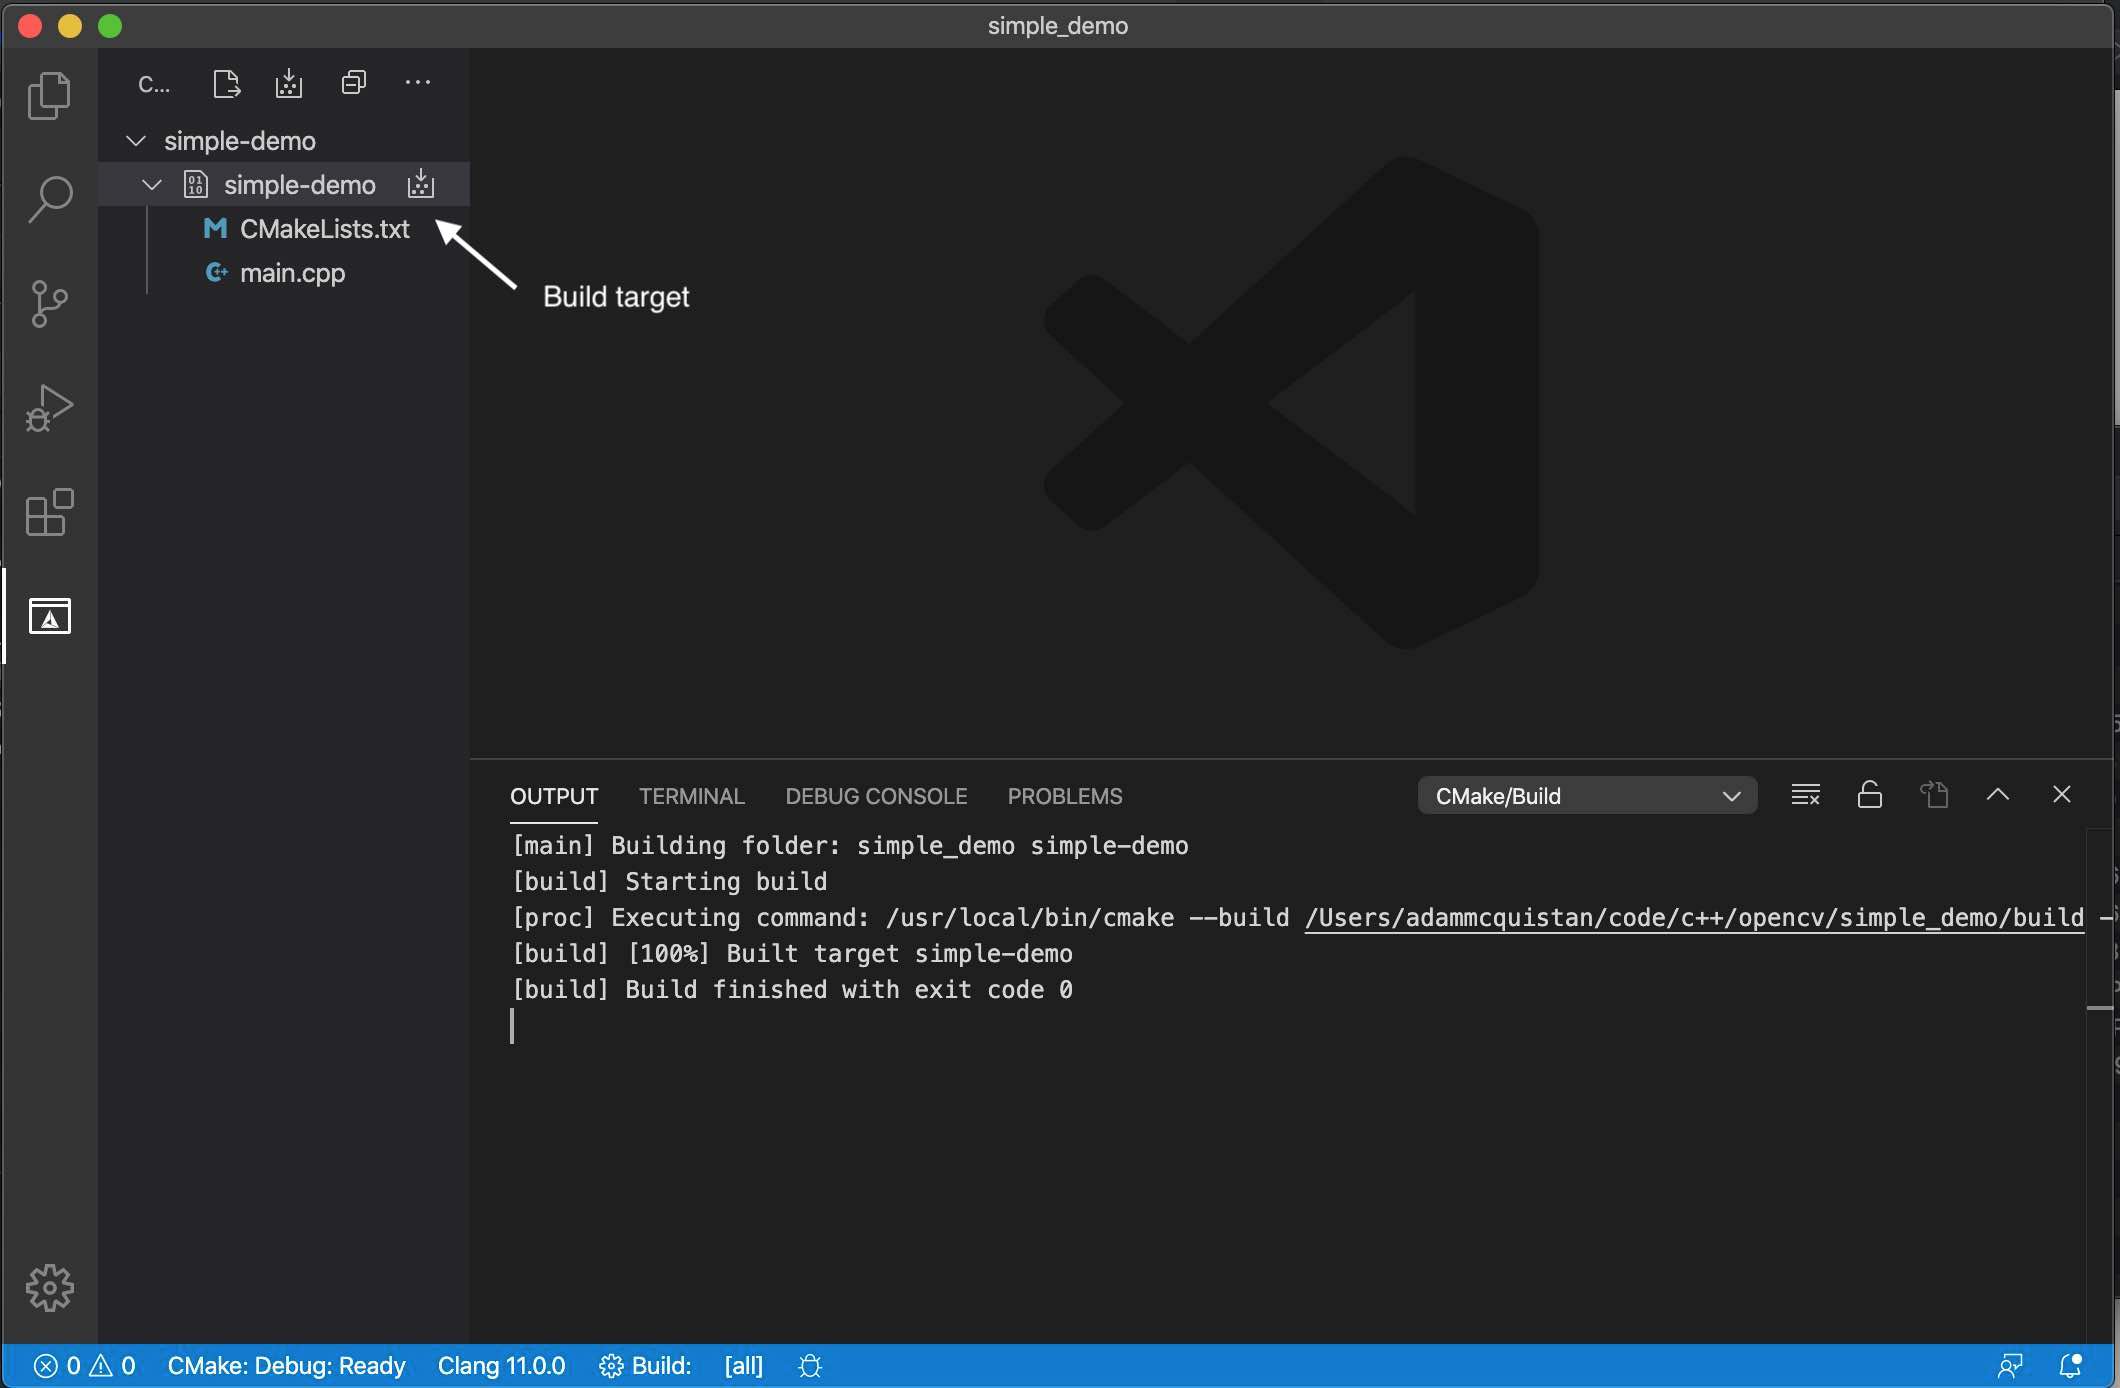Click CMake: Debug: Ready in the status bar

coord(288,1366)
